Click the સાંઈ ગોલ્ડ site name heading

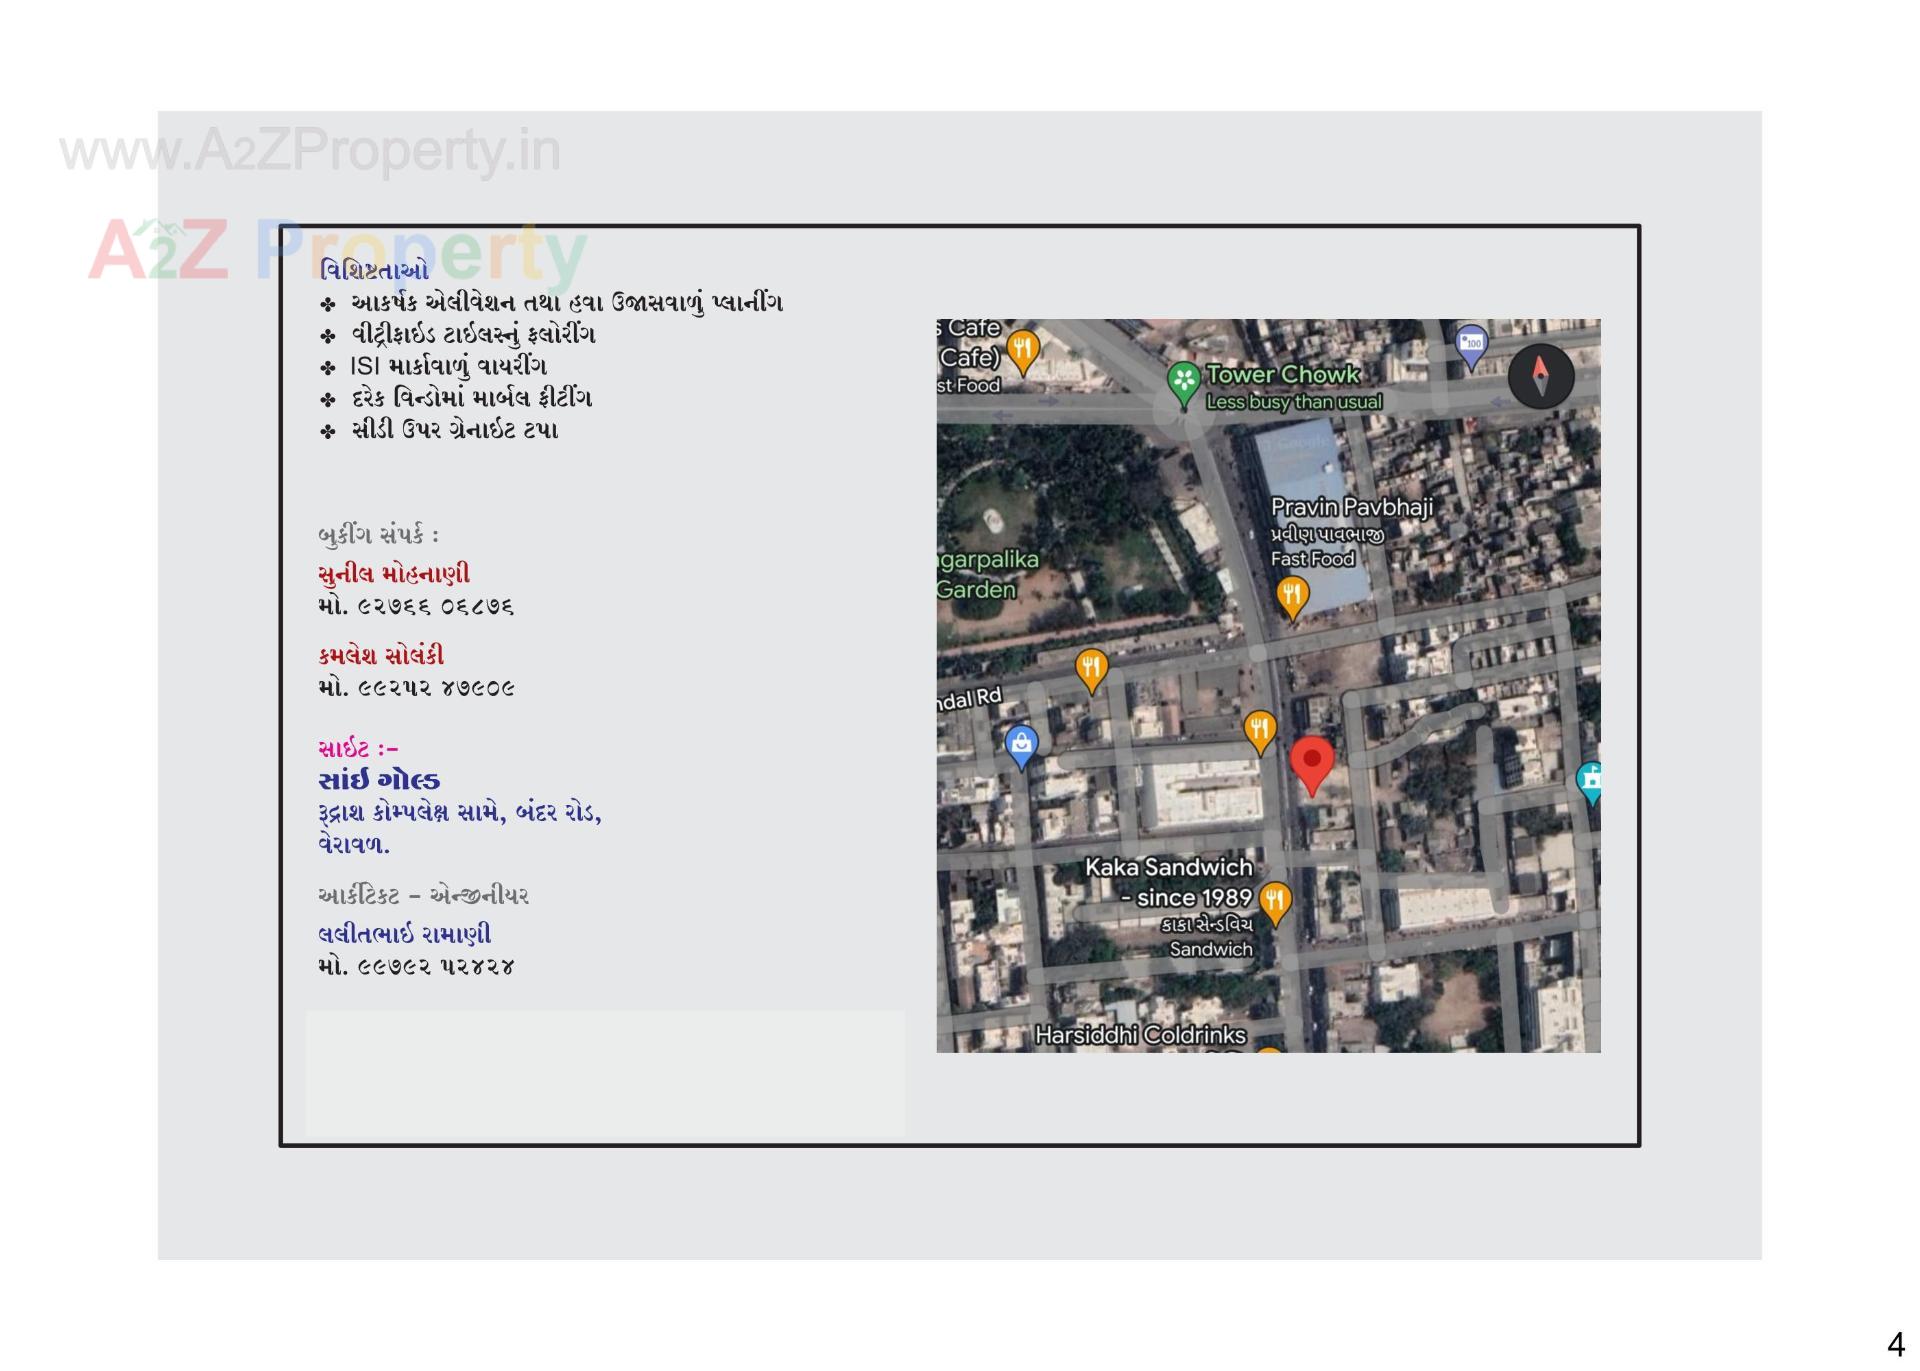pyautogui.click(x=379, y=780)
